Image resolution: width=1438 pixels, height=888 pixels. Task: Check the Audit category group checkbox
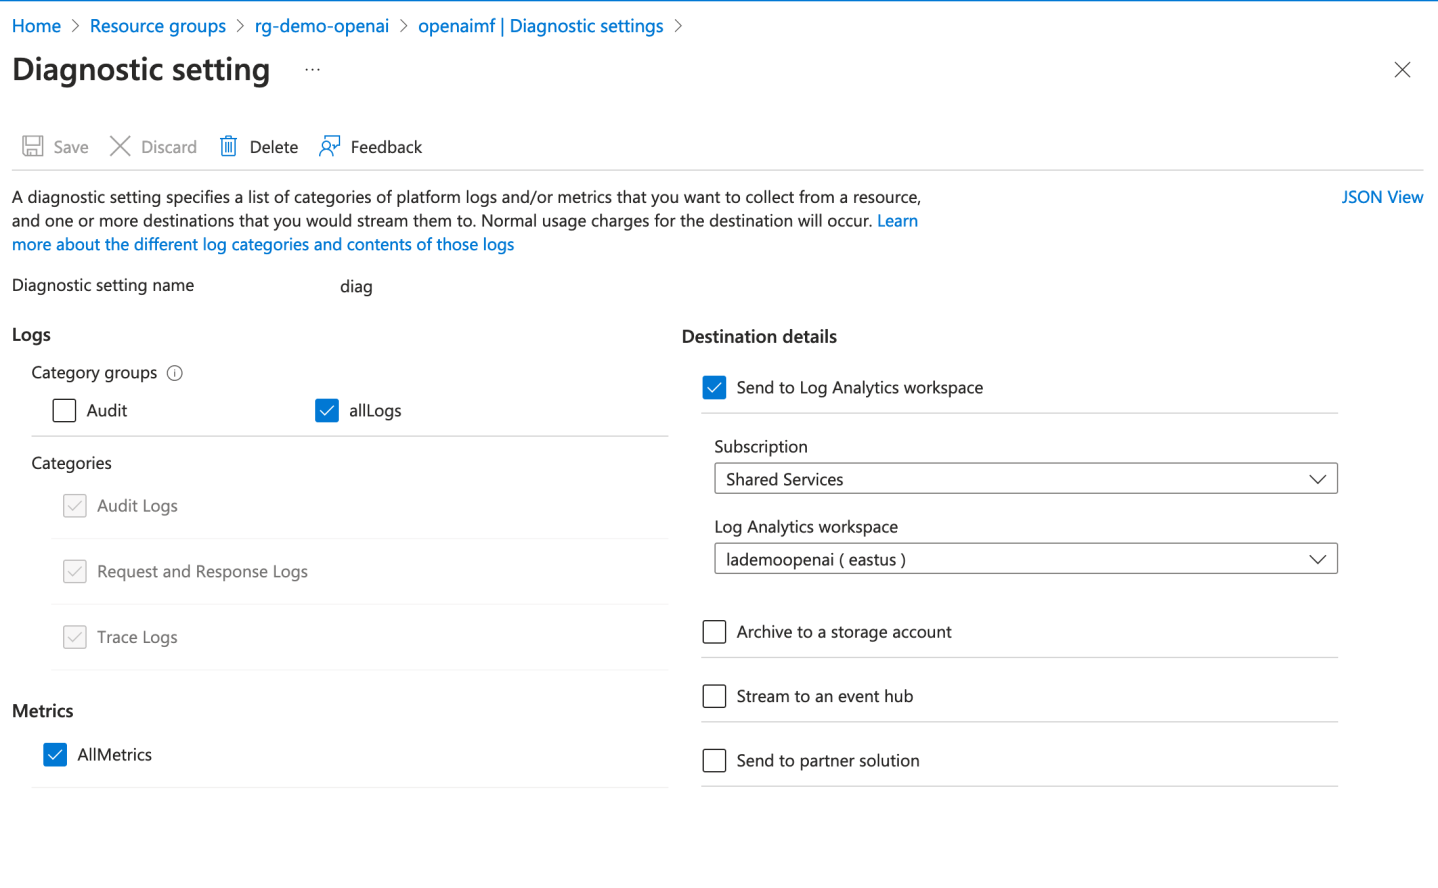click(x=64, y=411)
